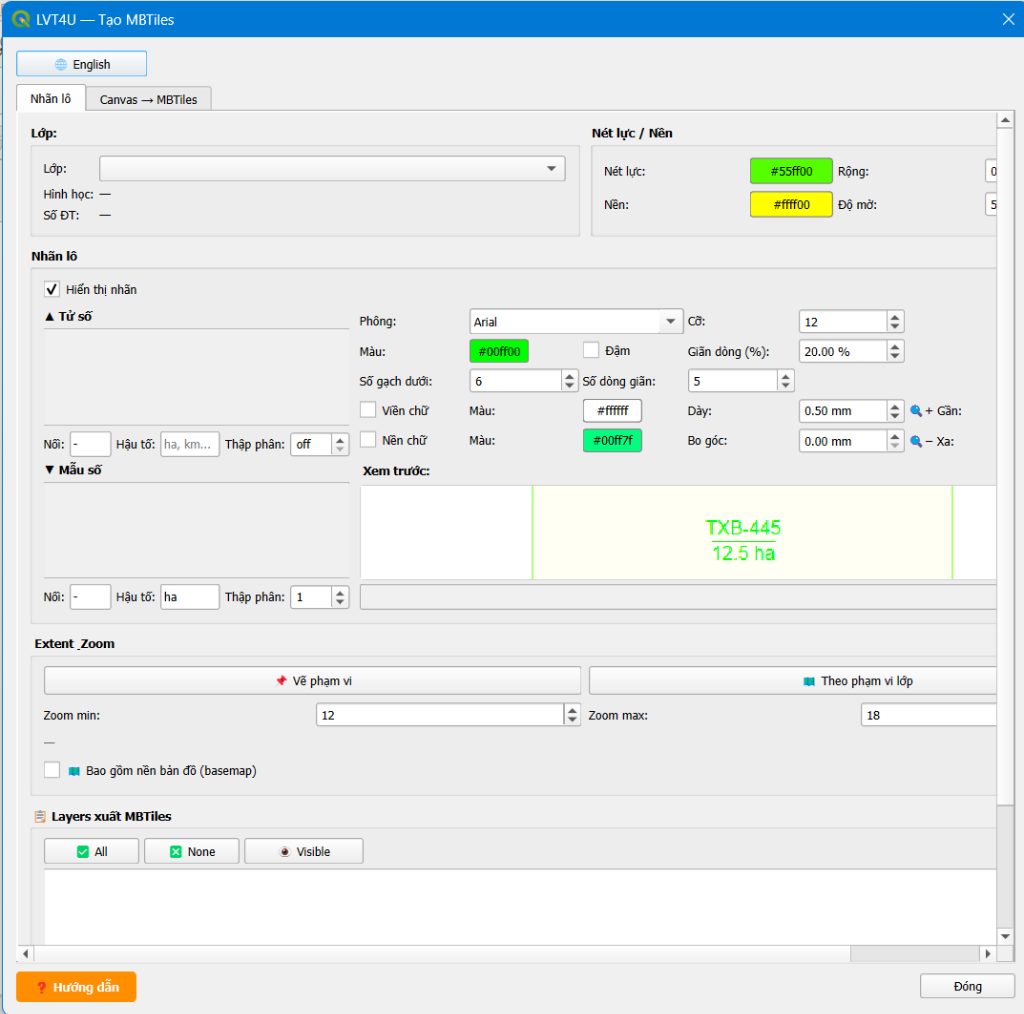The image size is (1024, 1014).
Task: Click the Đóng close button
Action: [x=967, y=986]
